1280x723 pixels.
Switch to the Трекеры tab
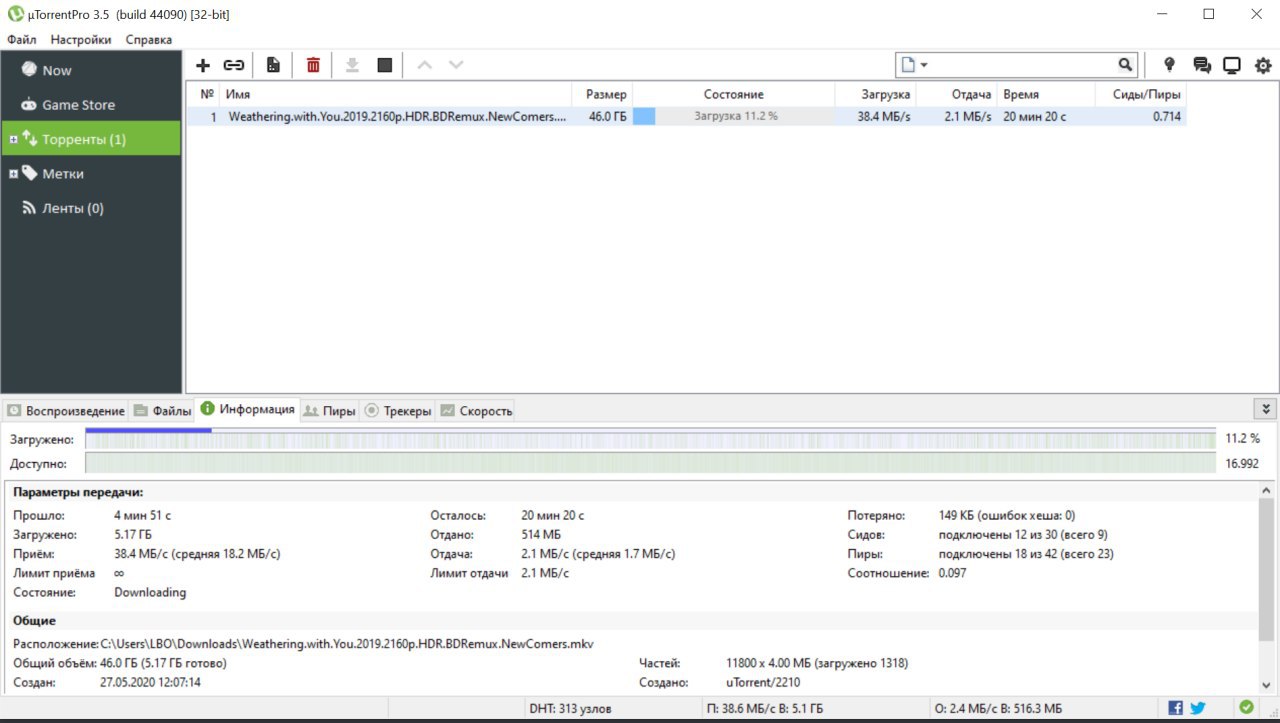[398, 410]
